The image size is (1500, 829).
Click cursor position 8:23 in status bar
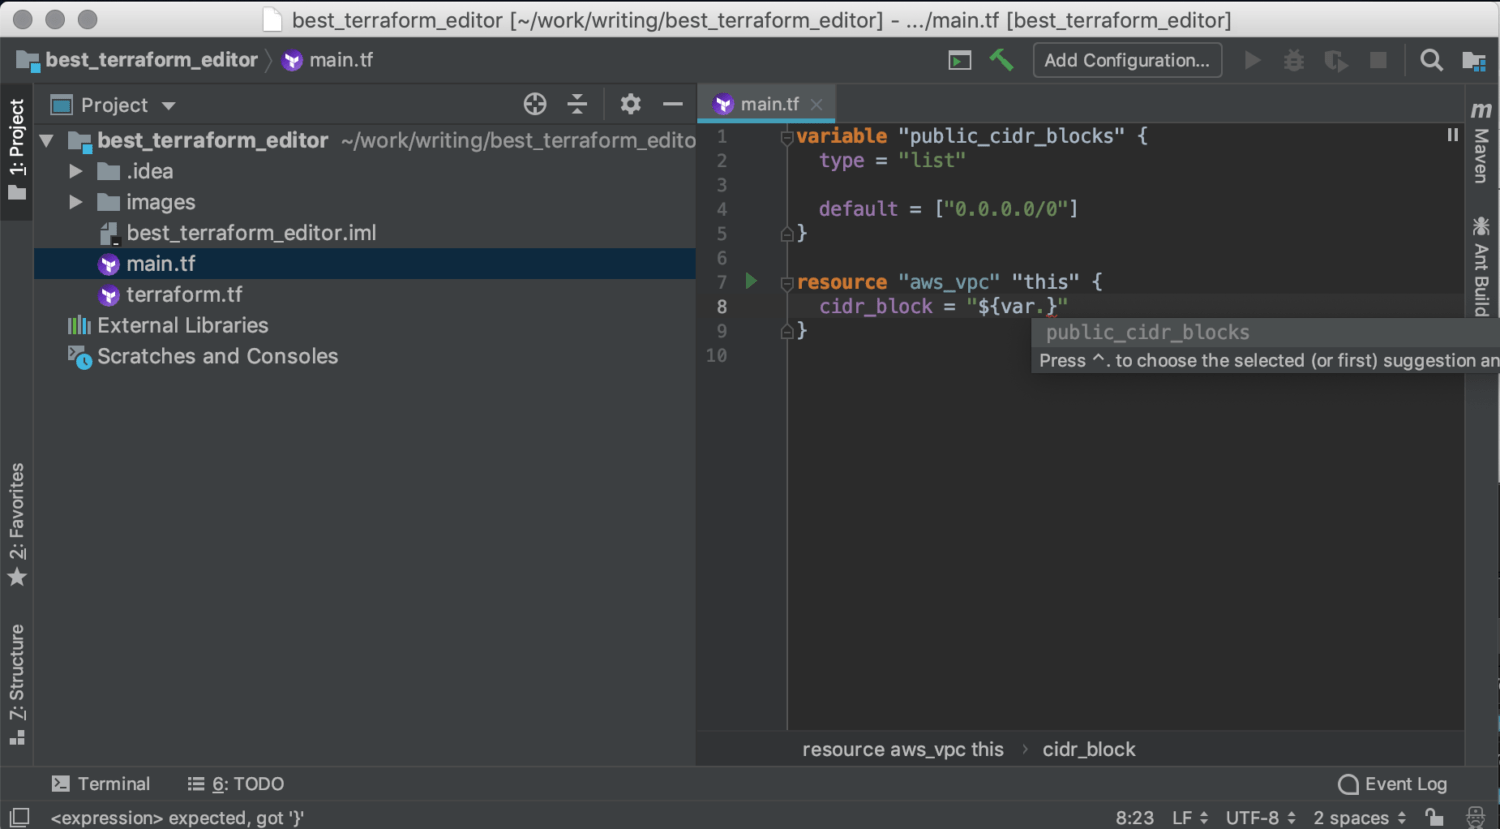pos(1135,818)
